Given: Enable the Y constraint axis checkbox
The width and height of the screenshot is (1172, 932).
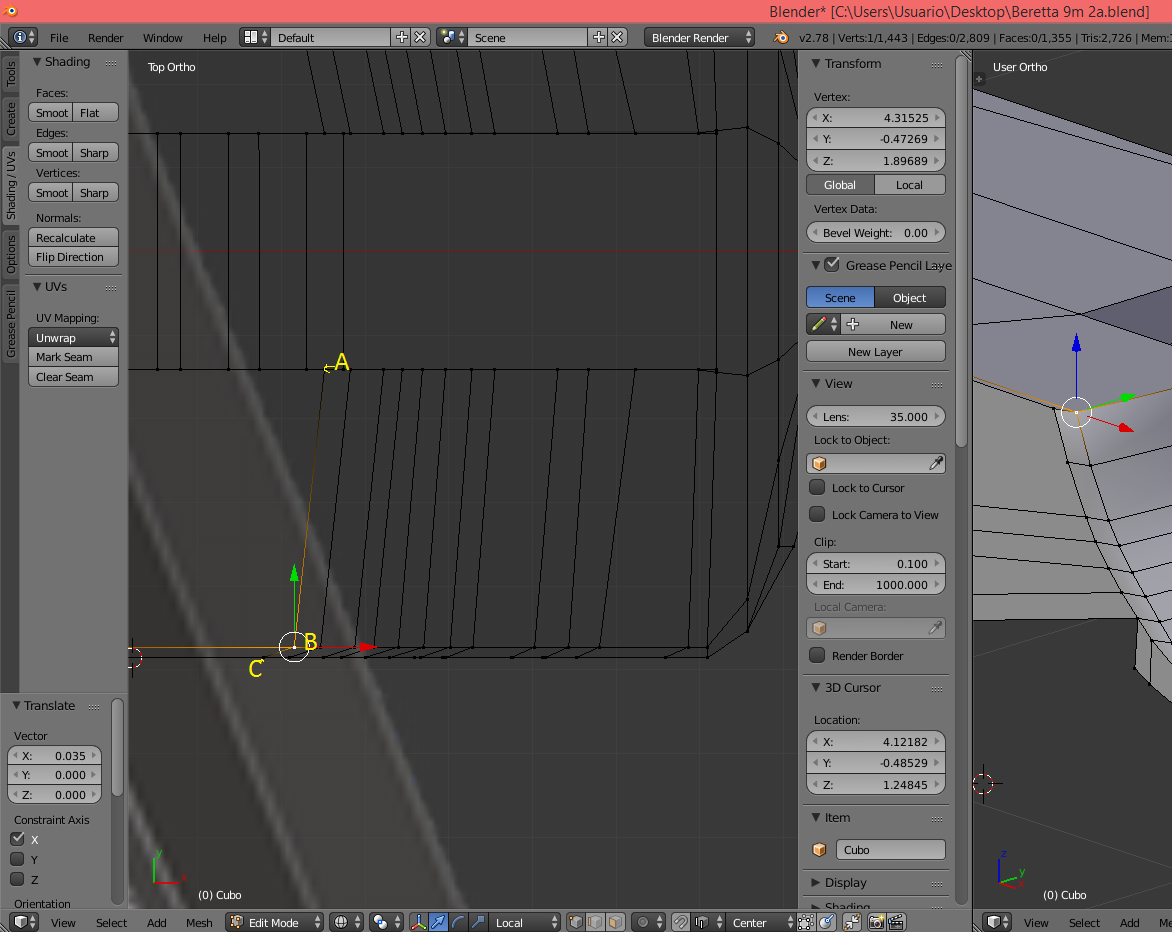Looking at the screenshot, I should point(17,859).
